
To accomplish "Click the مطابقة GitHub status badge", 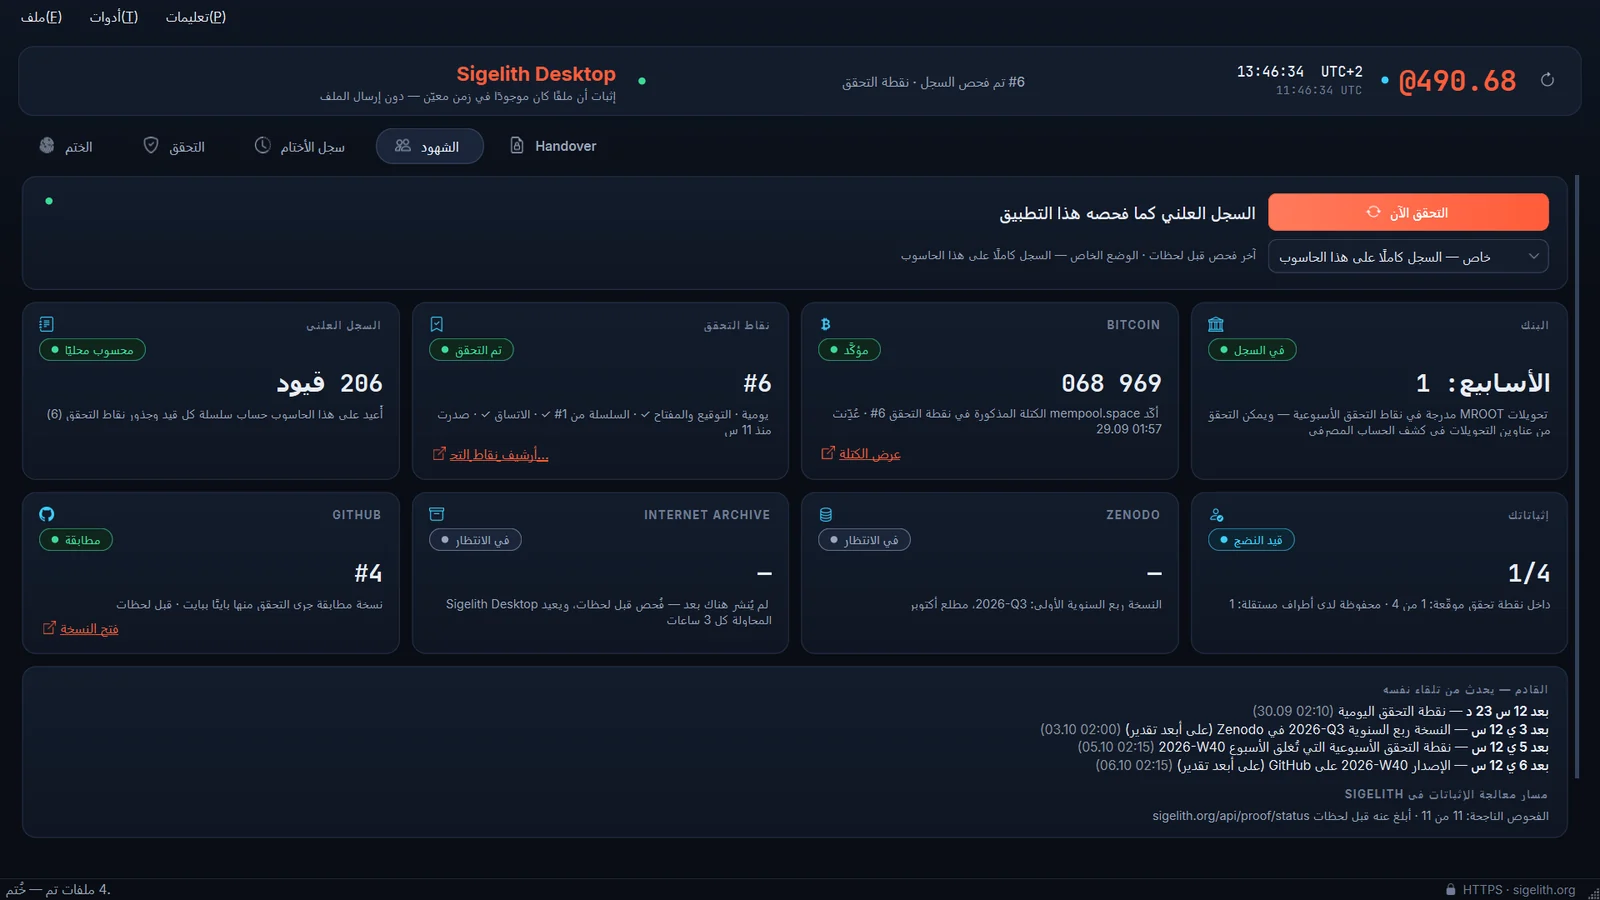I will [x=76, y=540].
